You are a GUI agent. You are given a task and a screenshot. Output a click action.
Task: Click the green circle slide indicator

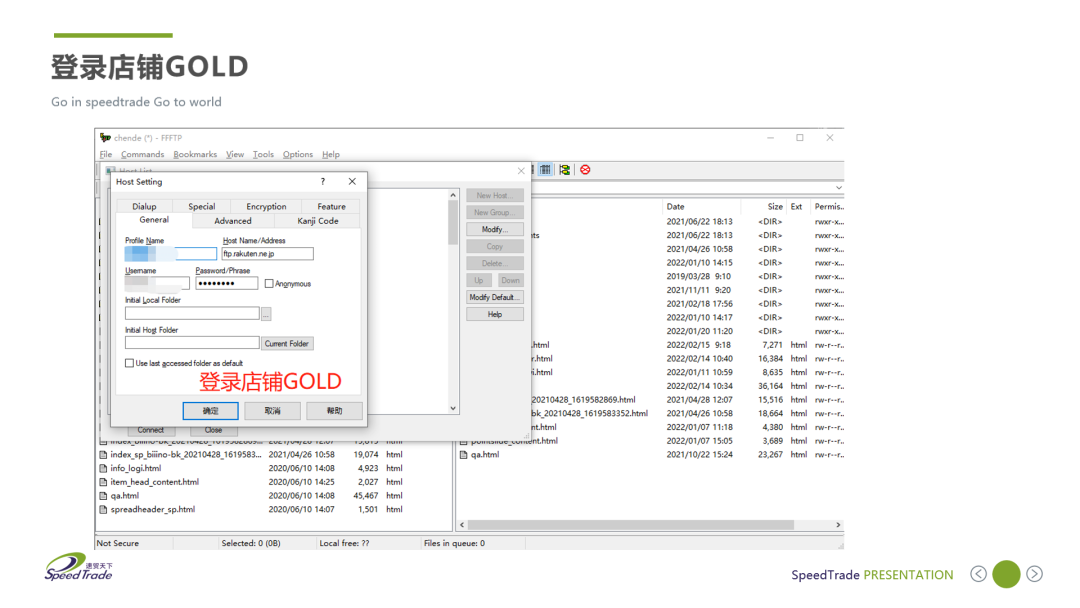coord(1006,574)
